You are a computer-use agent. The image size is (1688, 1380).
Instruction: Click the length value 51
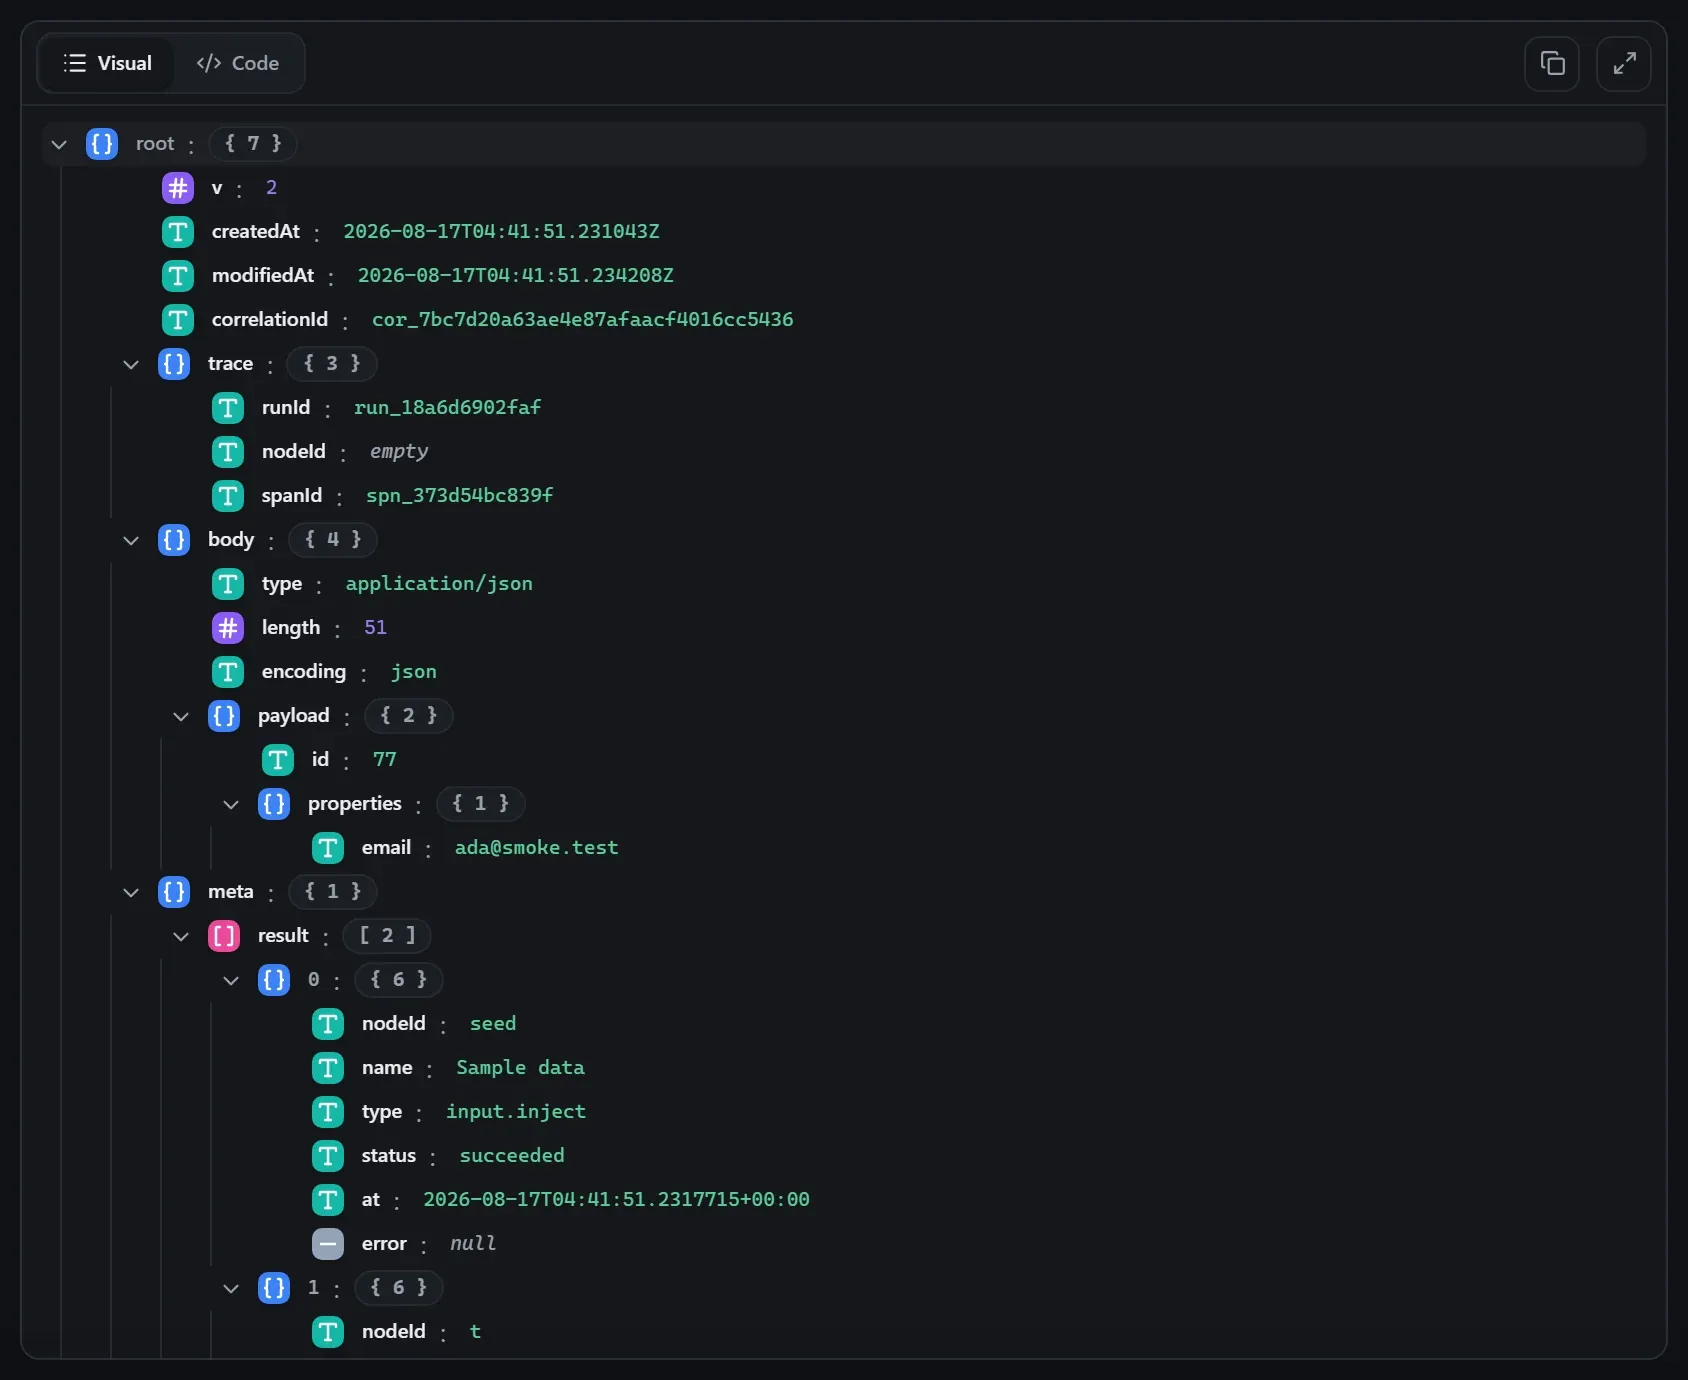click(375, 628)
